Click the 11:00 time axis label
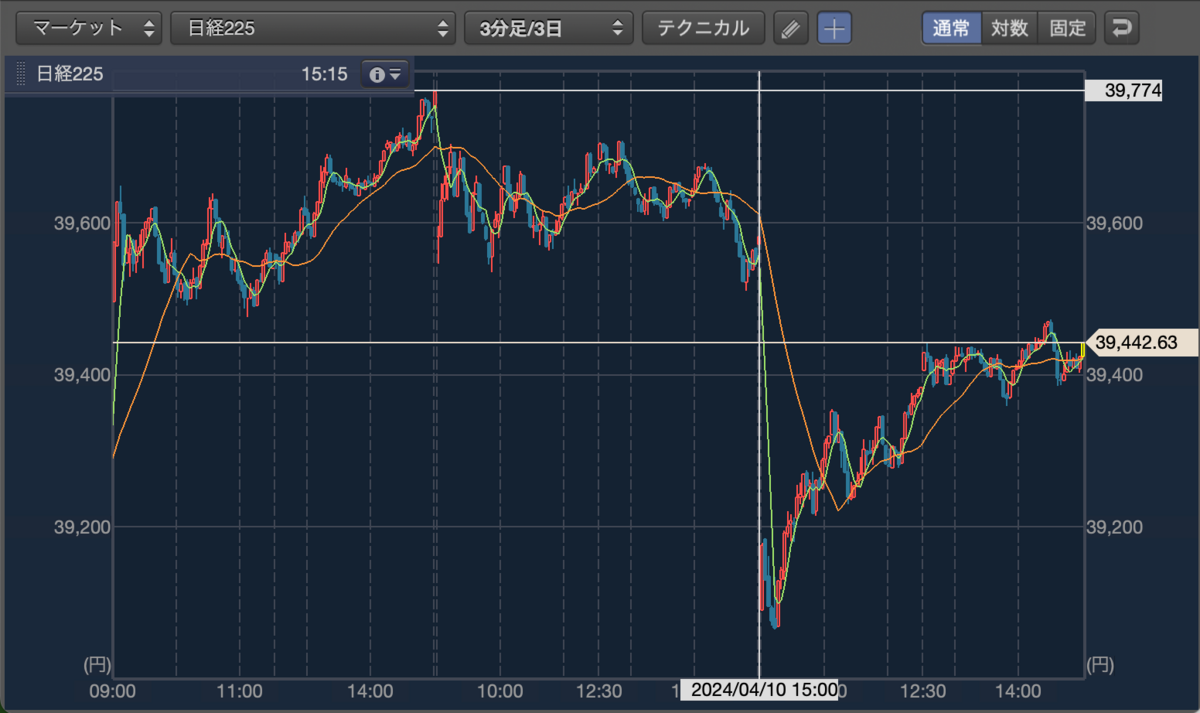 coord(239,691)
